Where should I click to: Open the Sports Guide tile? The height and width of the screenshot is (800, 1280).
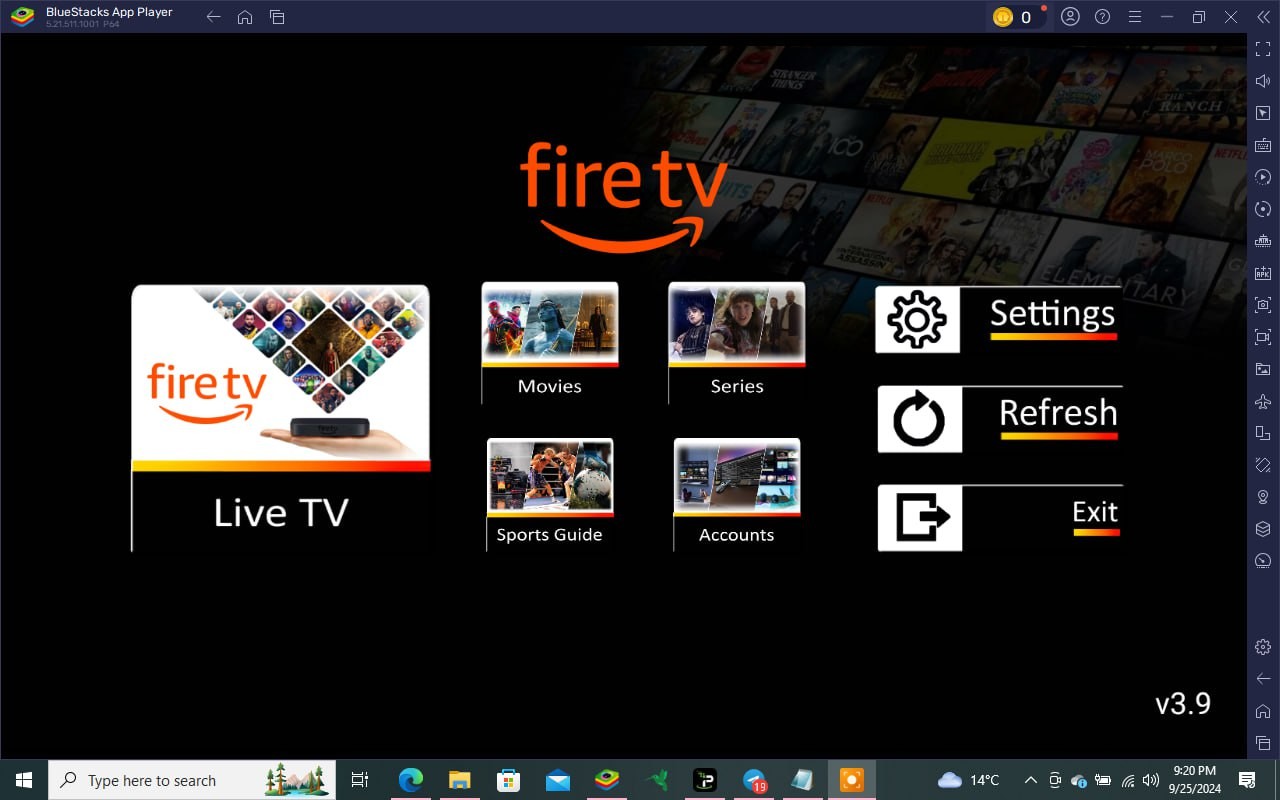tap(549, 494)
